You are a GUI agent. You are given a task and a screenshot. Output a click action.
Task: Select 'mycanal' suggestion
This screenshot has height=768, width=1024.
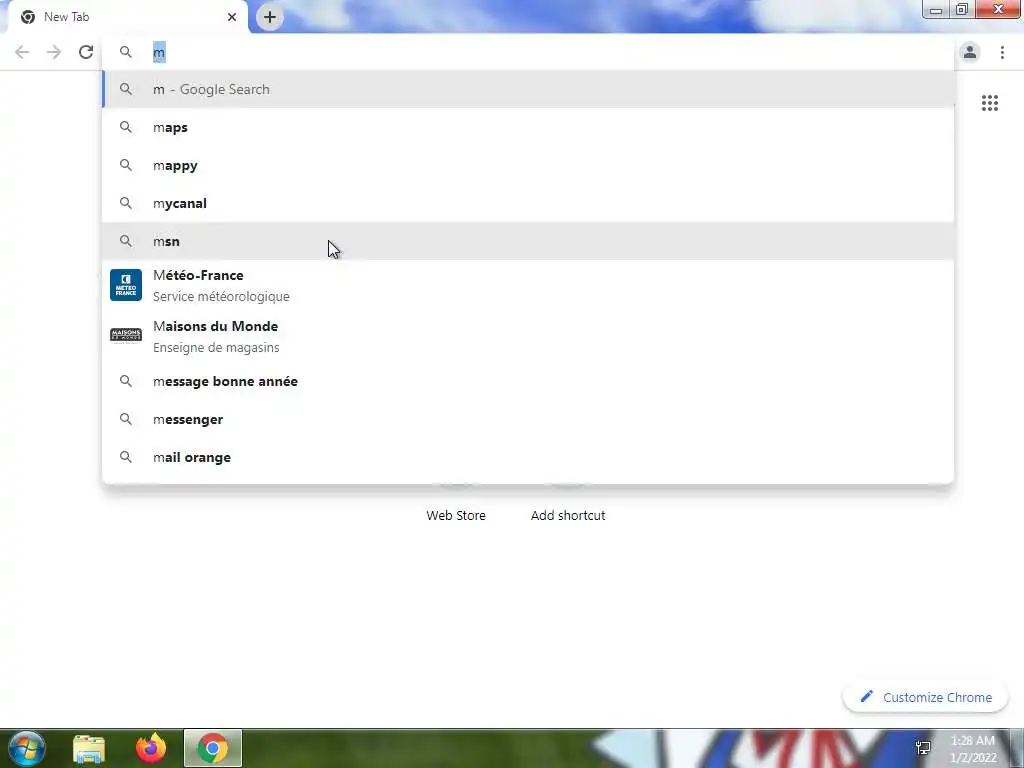[528, 203]
